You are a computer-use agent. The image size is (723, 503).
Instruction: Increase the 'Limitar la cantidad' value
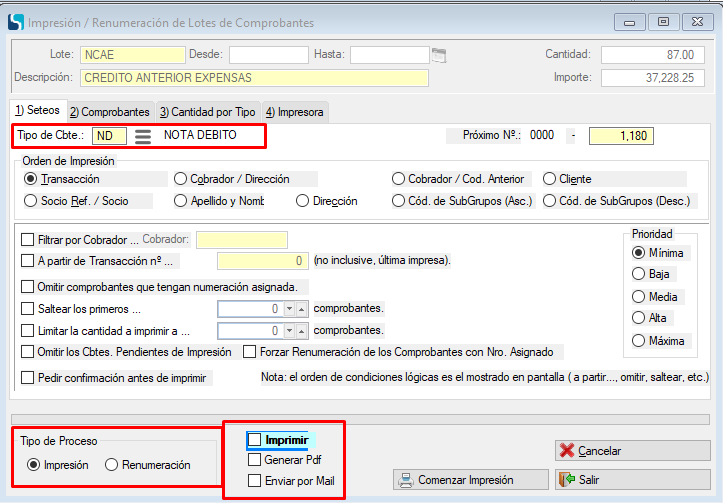302,330
